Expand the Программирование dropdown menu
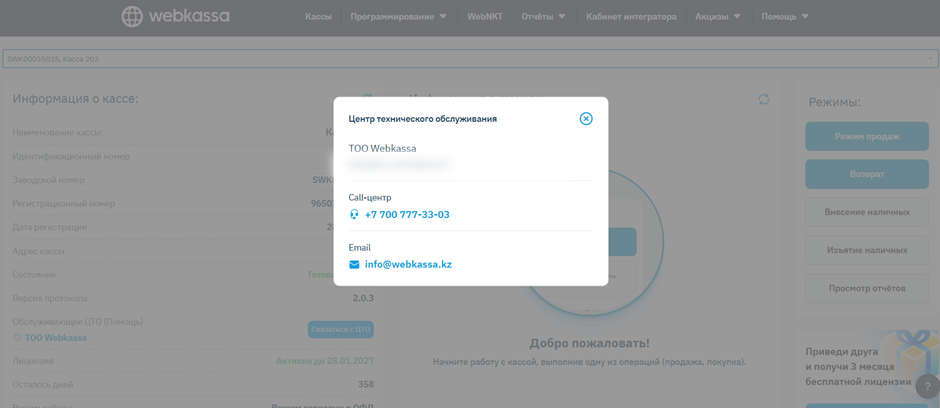The width and height of the screenshot is (940, 408). [x=399, y=17]
